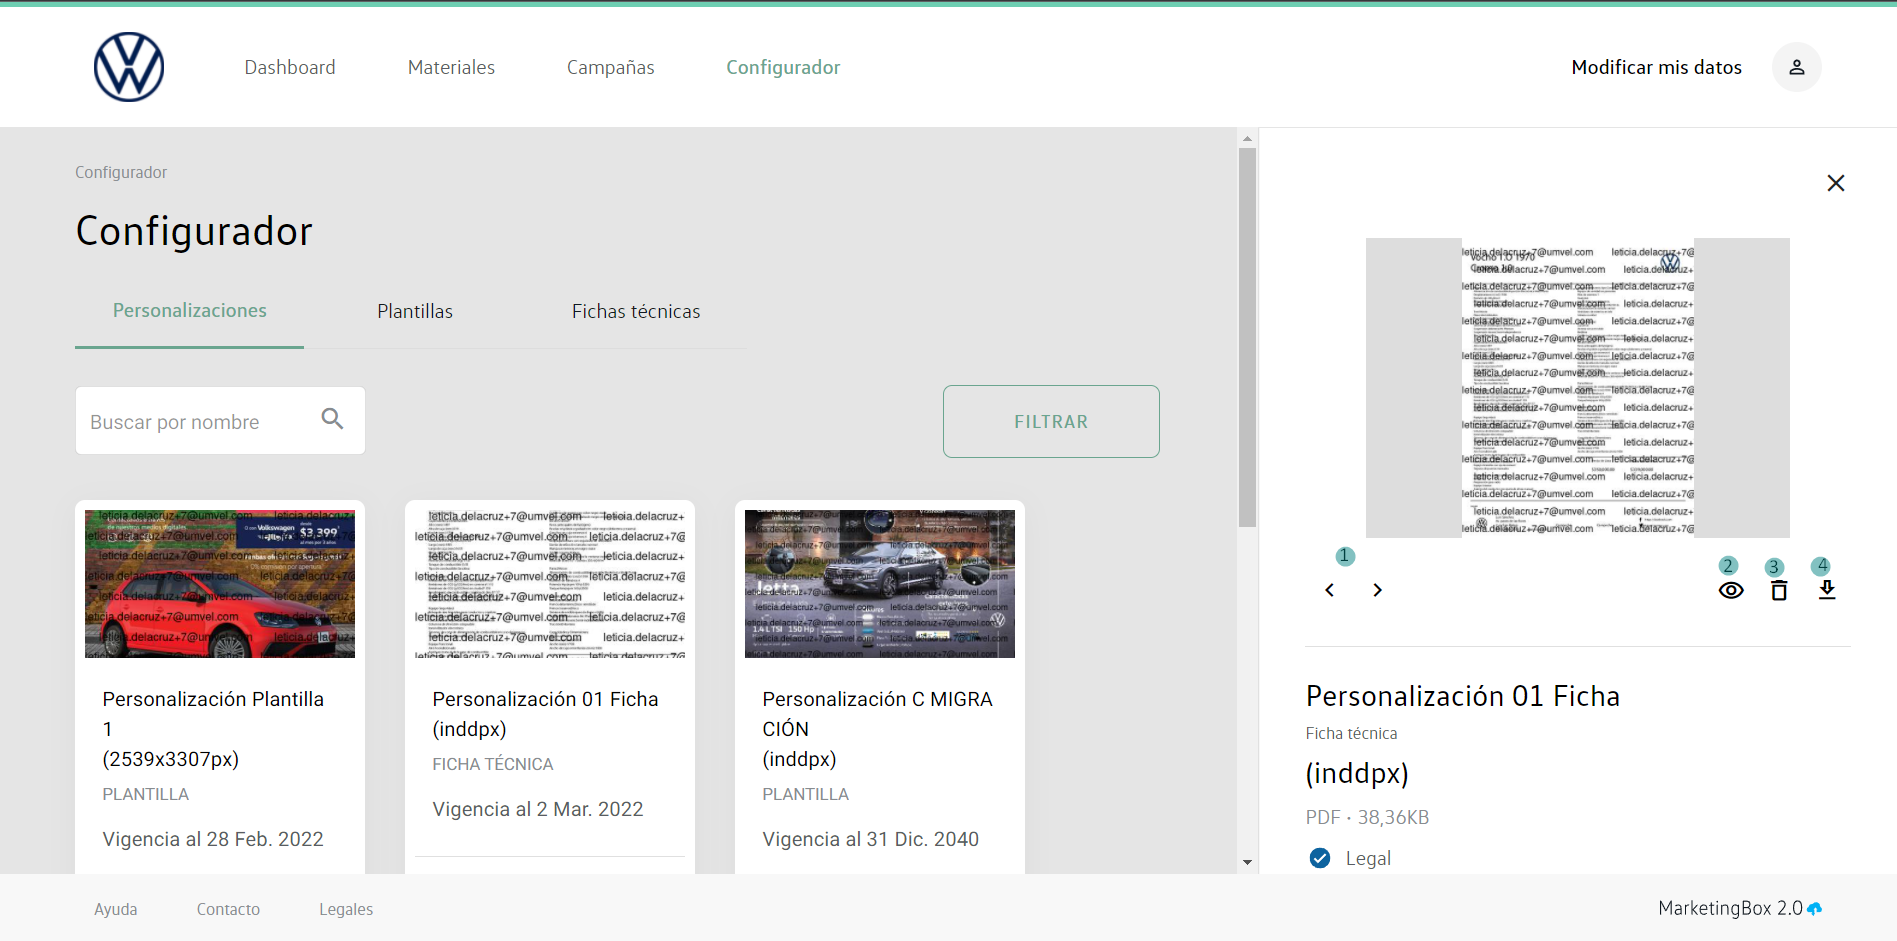Image resolution: width=1897 pixels, height=941 pixels.
Task: Click the MarketingBox cloud icon
Action: coord(1815,908)
